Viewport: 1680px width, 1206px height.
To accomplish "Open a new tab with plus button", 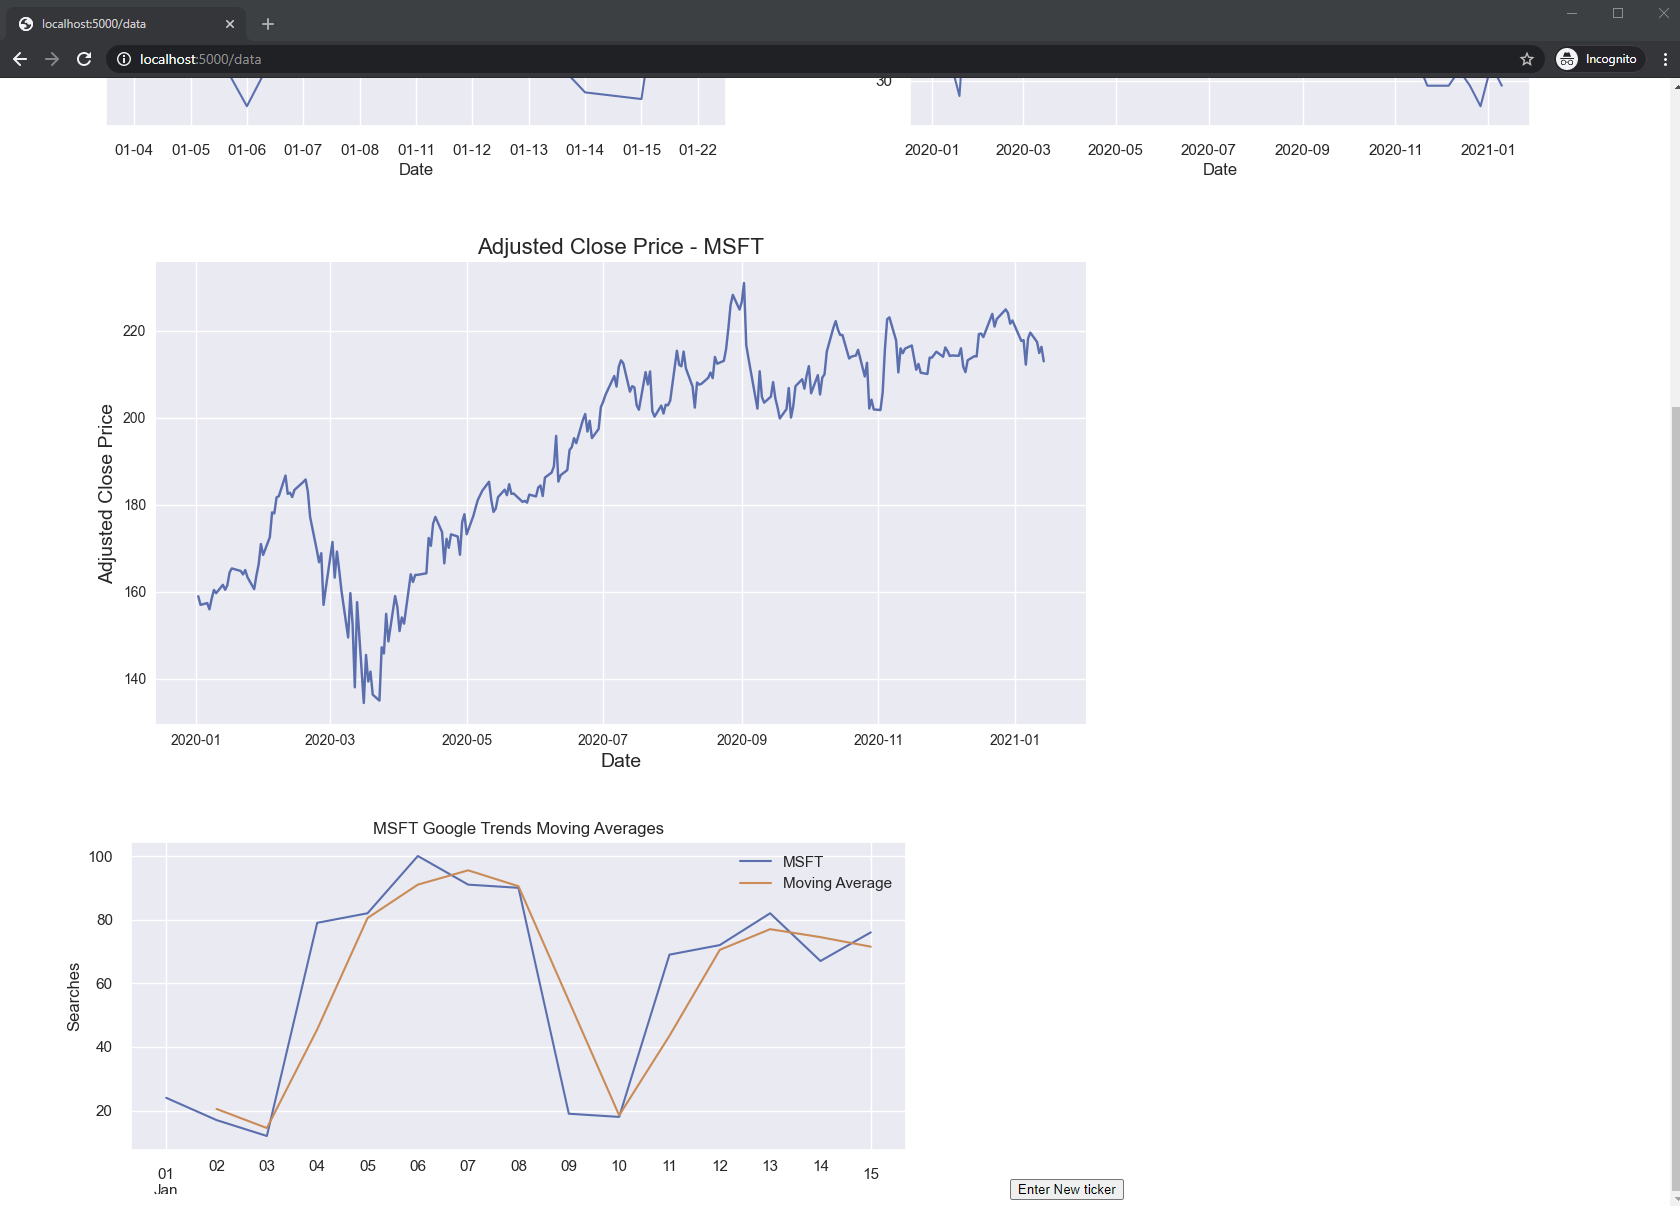I will [x=268, y=24].
